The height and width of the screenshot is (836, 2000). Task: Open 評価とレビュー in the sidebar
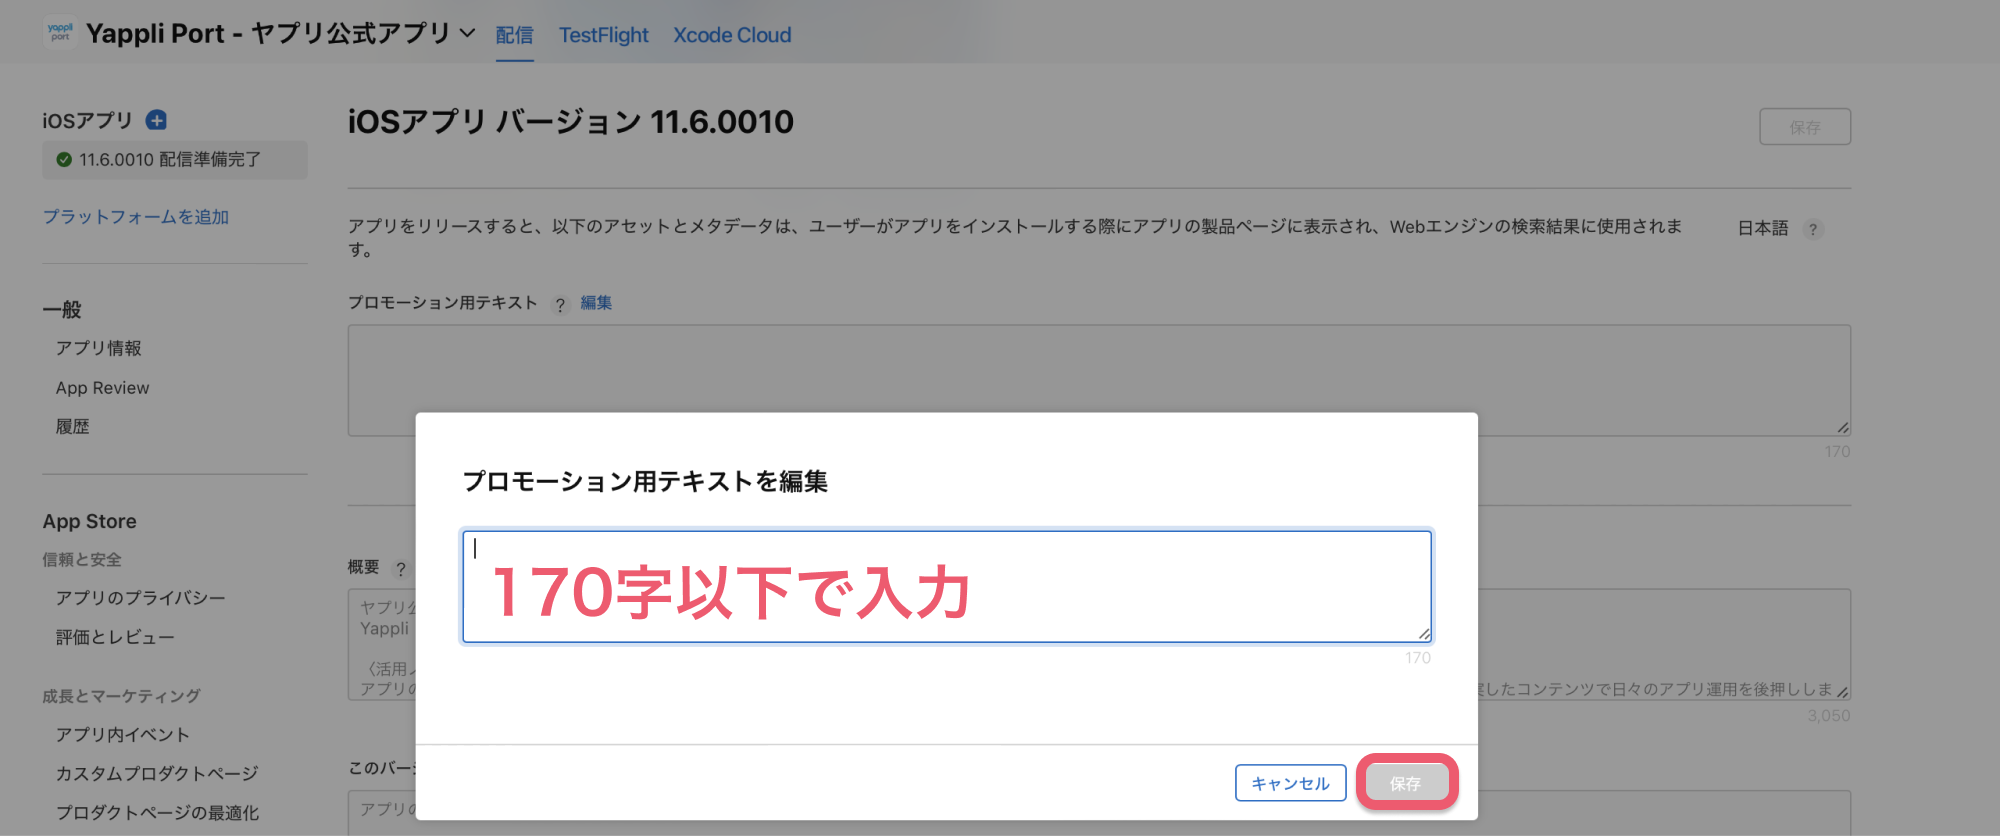115,637
